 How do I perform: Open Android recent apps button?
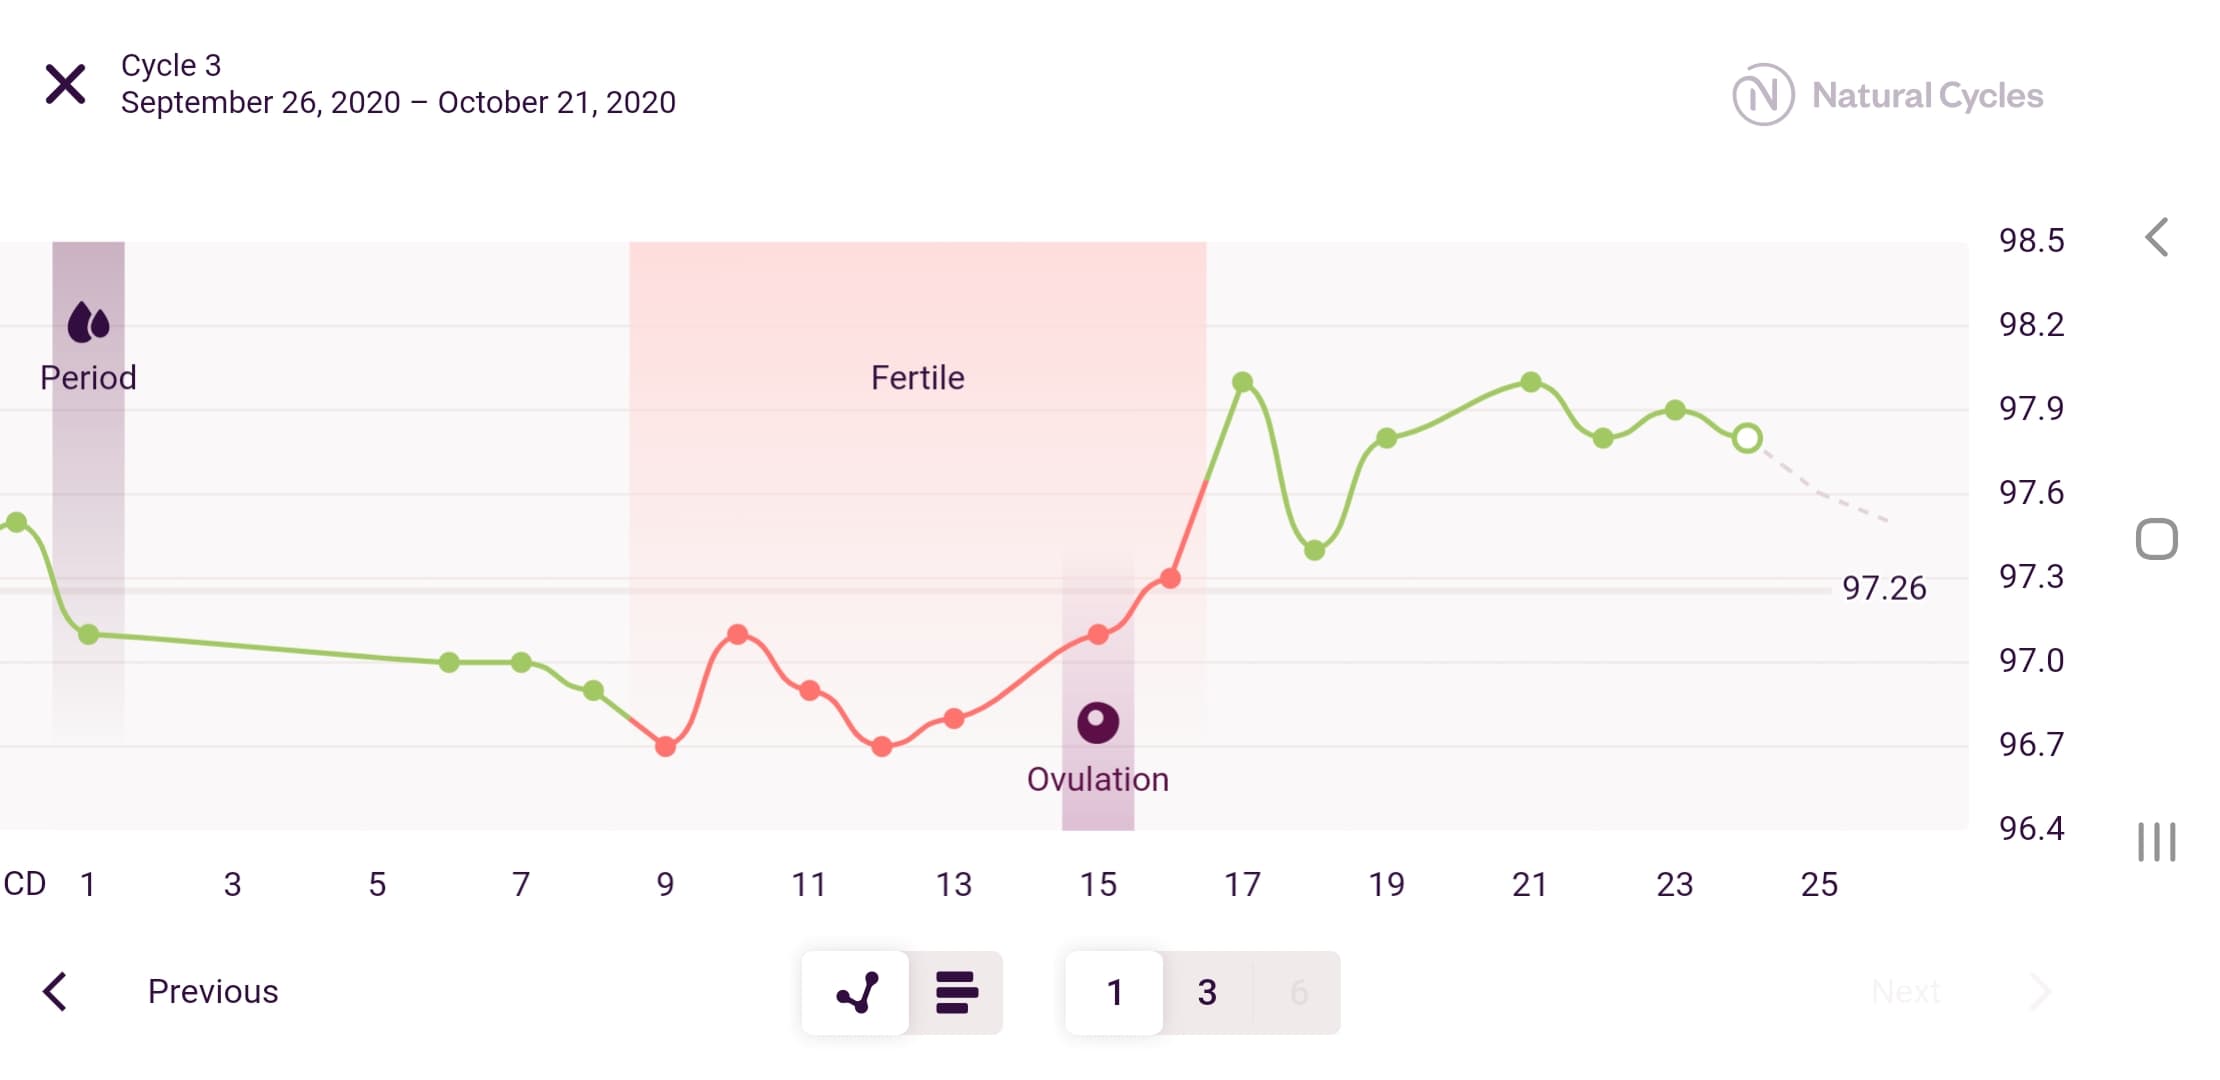click(2156, 842)
